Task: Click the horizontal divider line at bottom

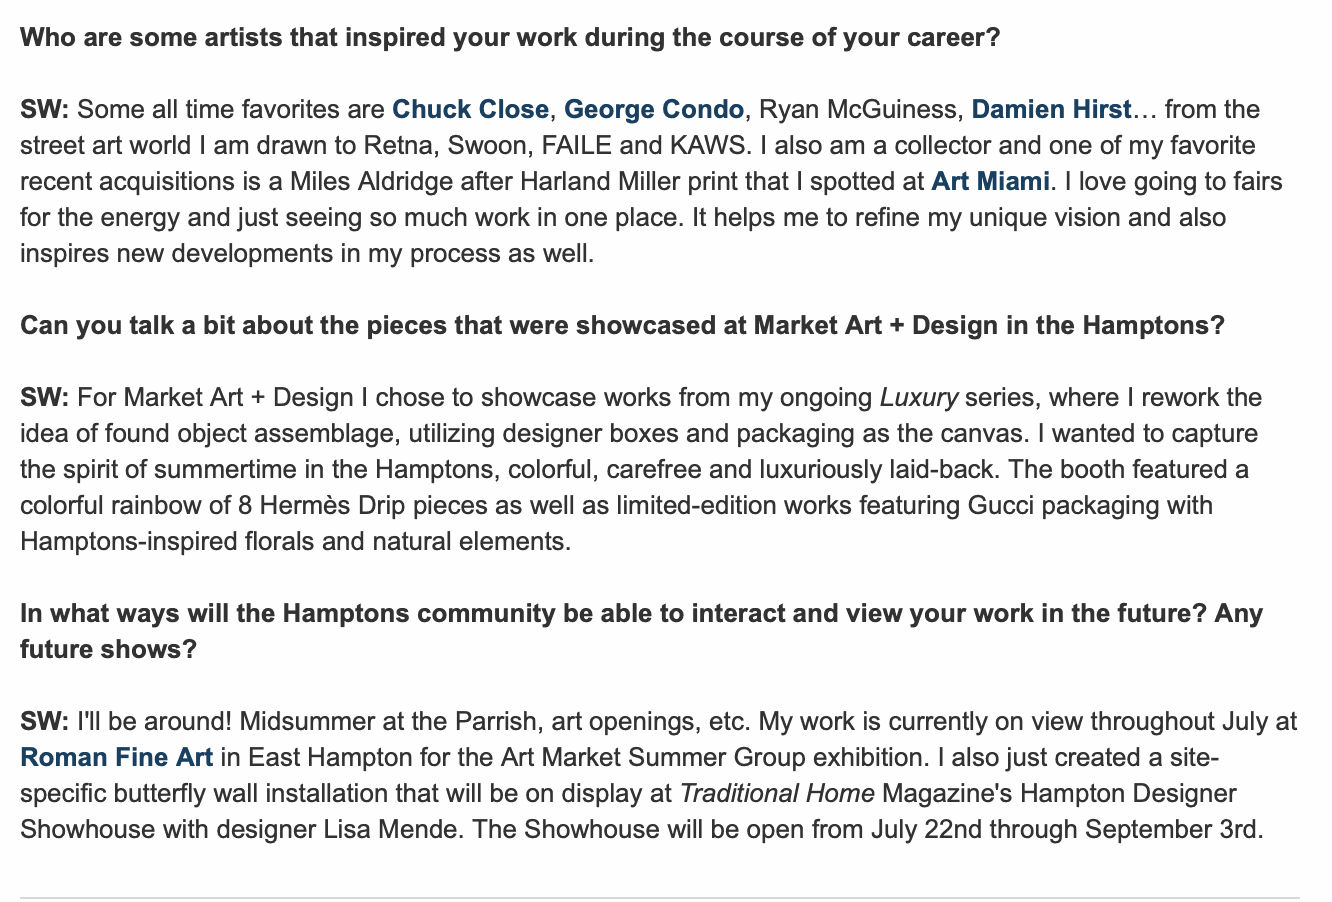Action: (x=660, y=897)
